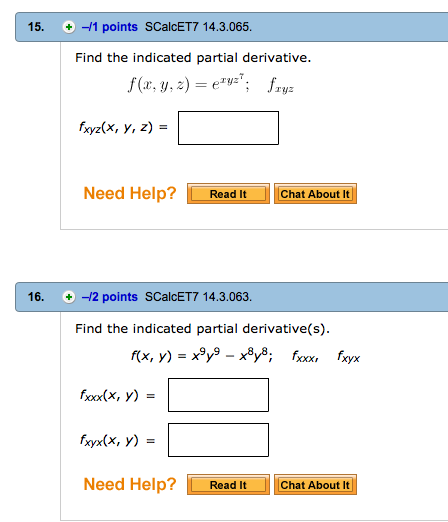Click the question number 15 label
Screen dimensions: 448x522
36,27
